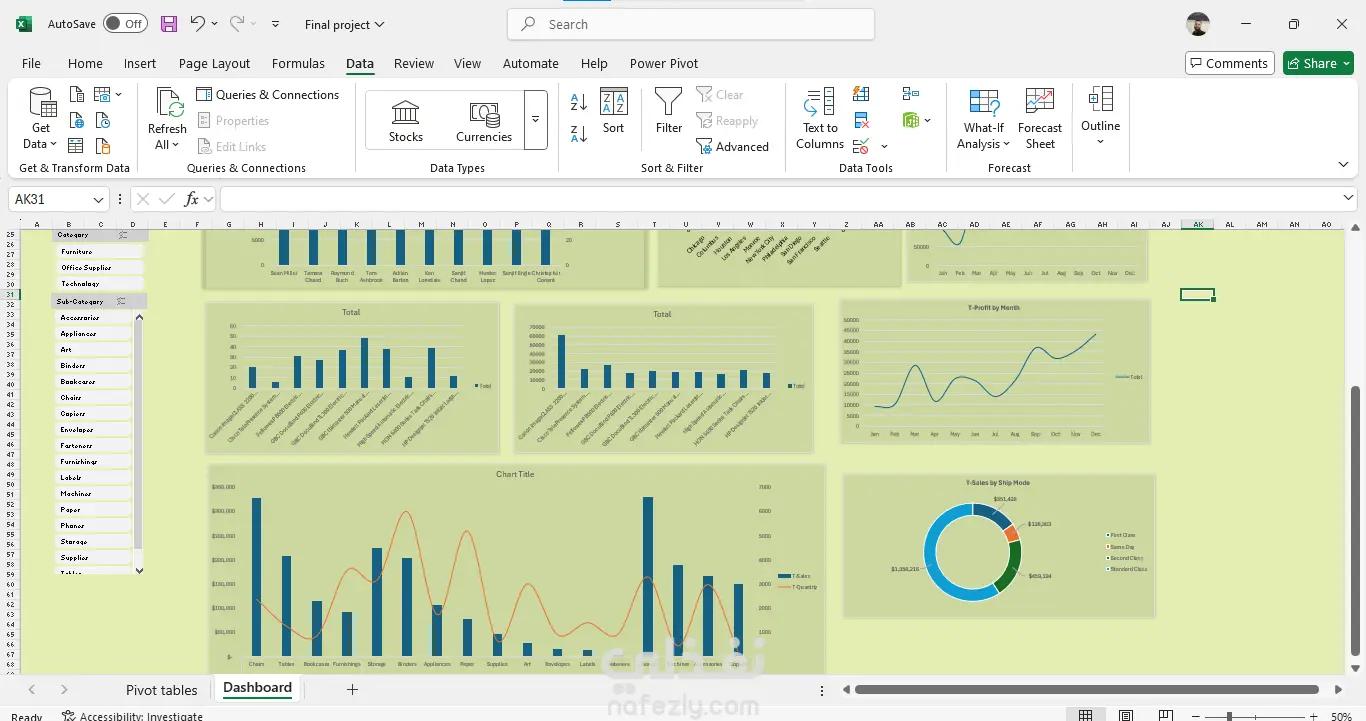Open the Queries & Connections pane

pos(268,95)
